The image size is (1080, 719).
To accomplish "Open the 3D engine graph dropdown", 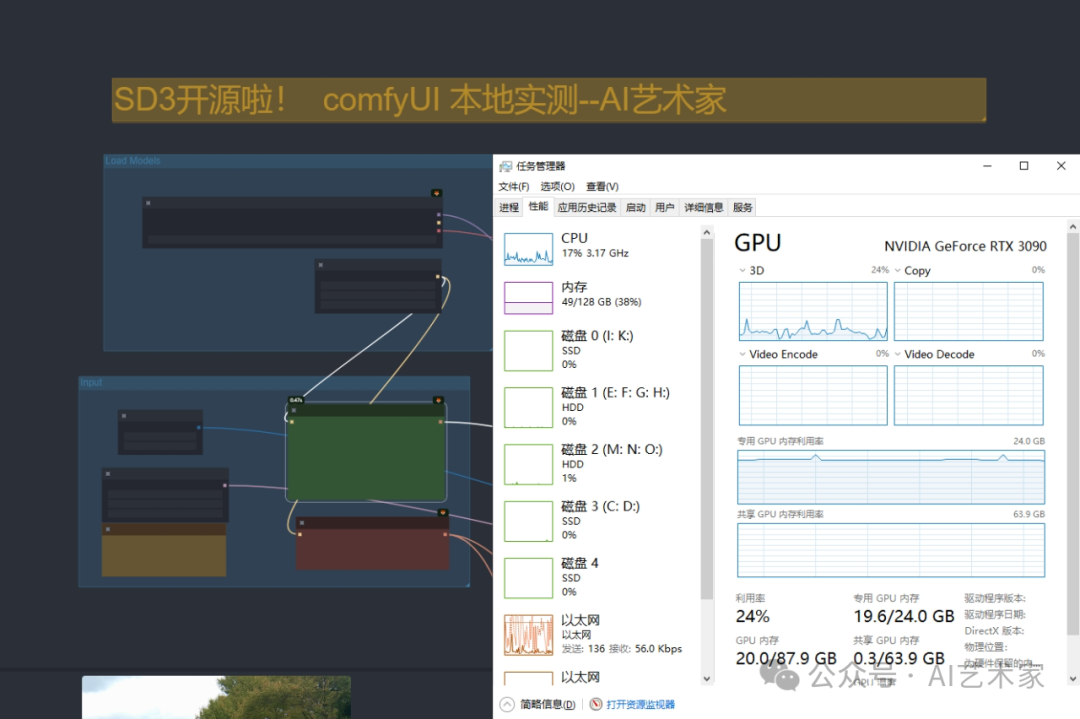I will [x=743, y=271].
